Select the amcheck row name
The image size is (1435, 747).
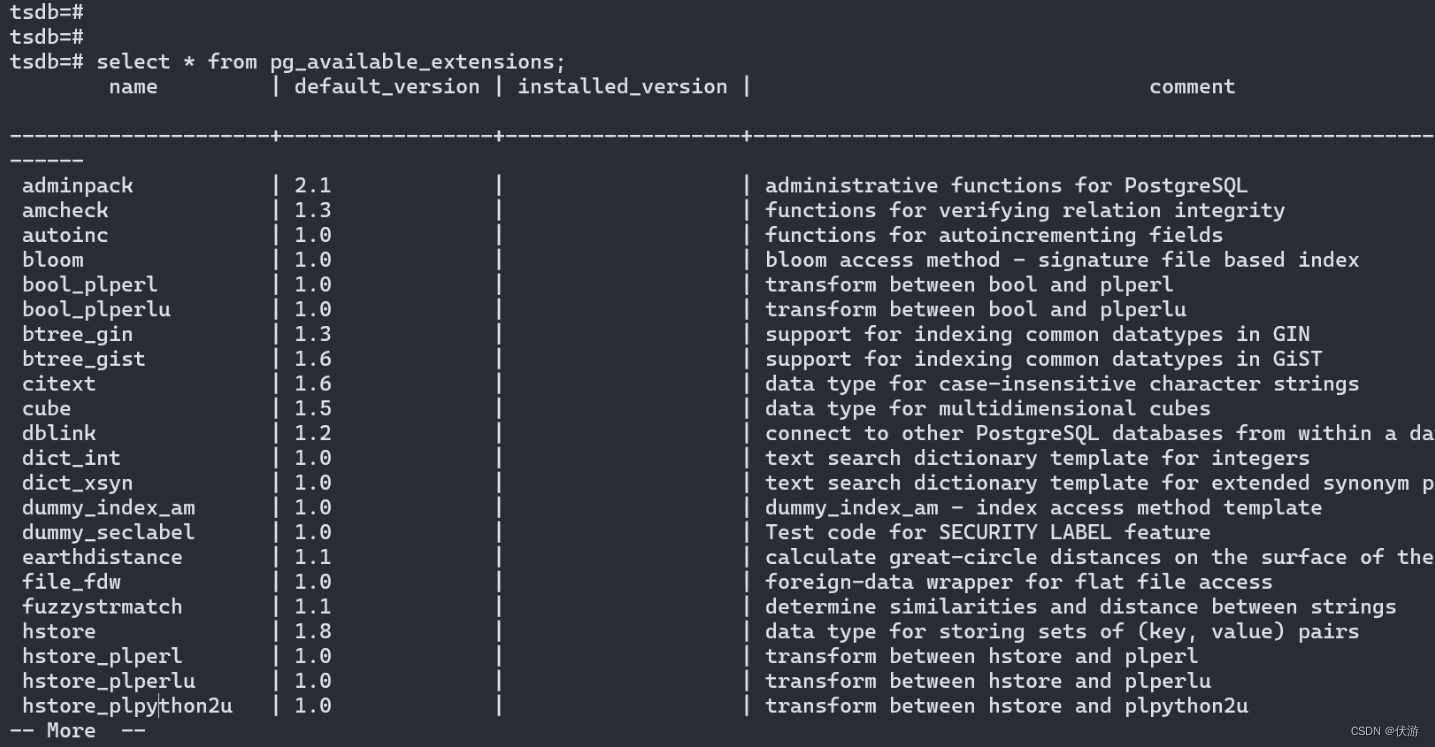65,210
